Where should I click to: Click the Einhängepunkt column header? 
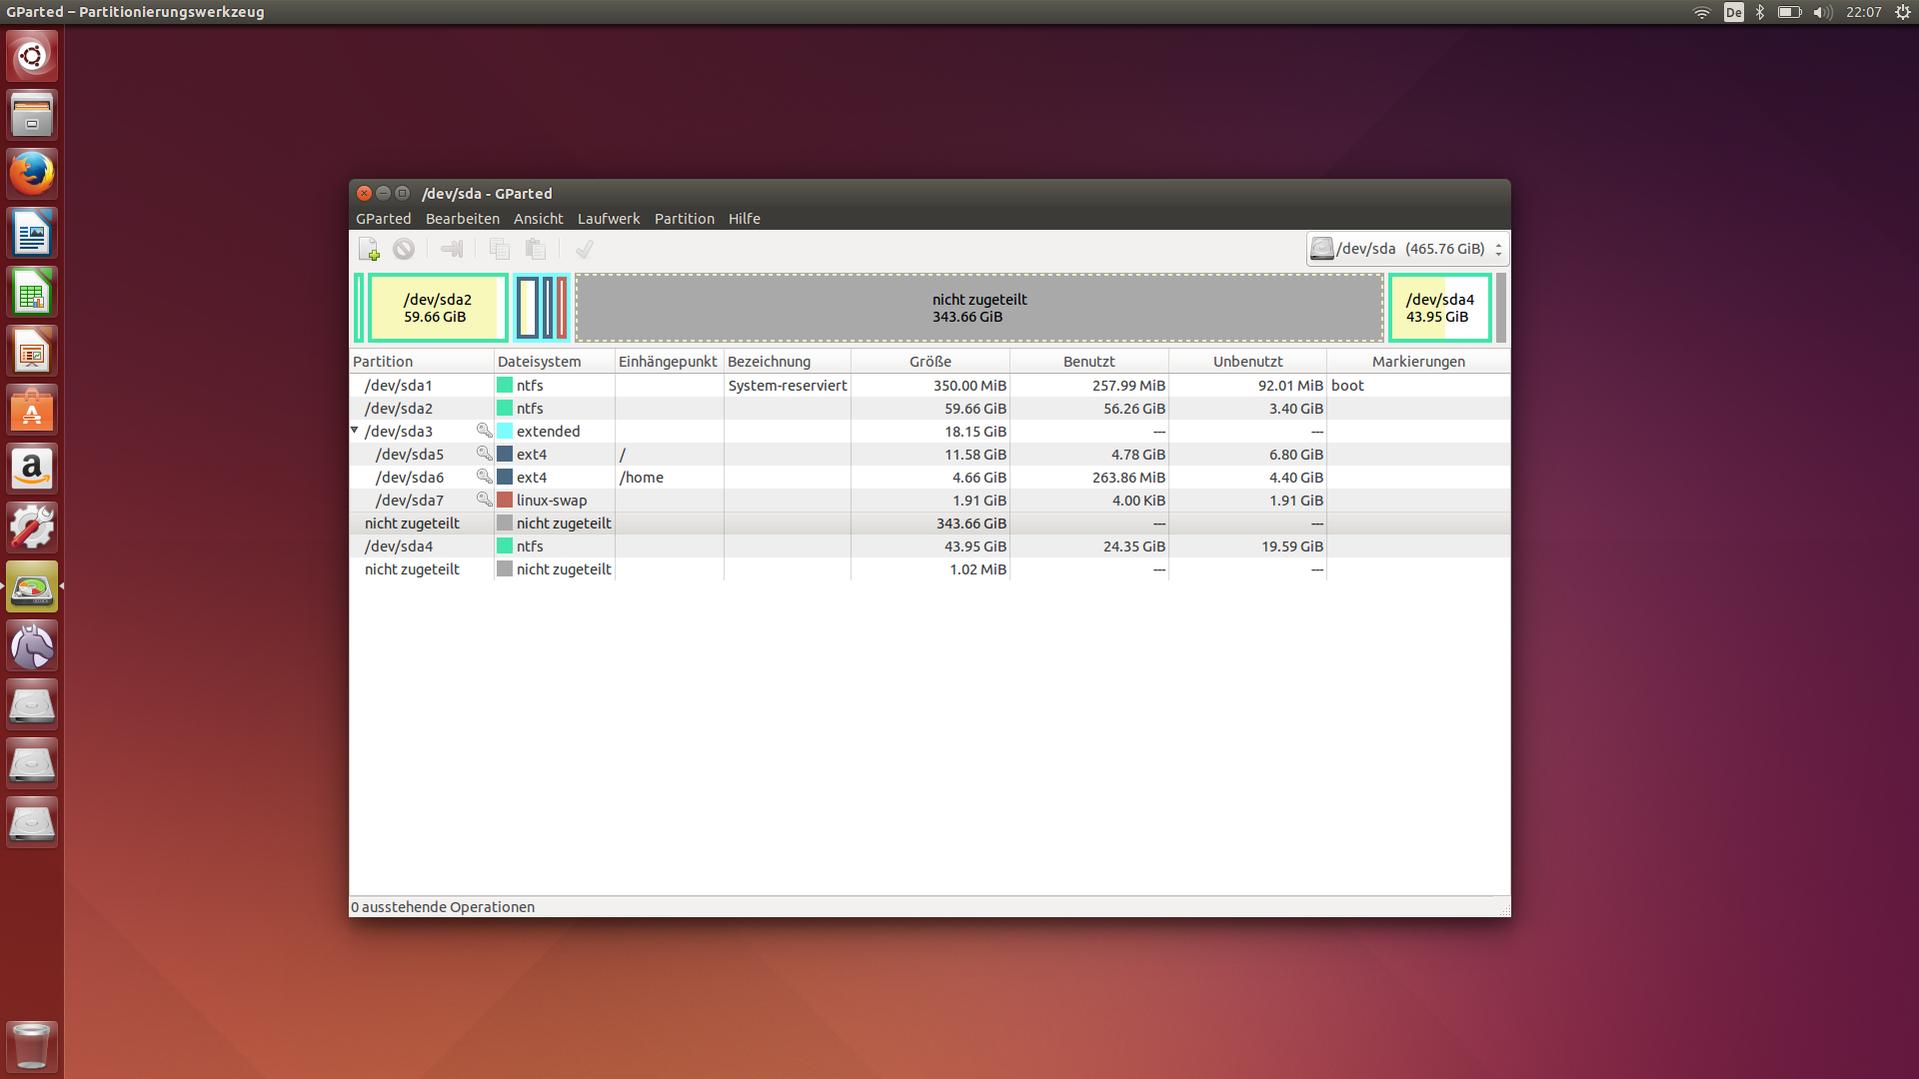(x=669, y=362)
